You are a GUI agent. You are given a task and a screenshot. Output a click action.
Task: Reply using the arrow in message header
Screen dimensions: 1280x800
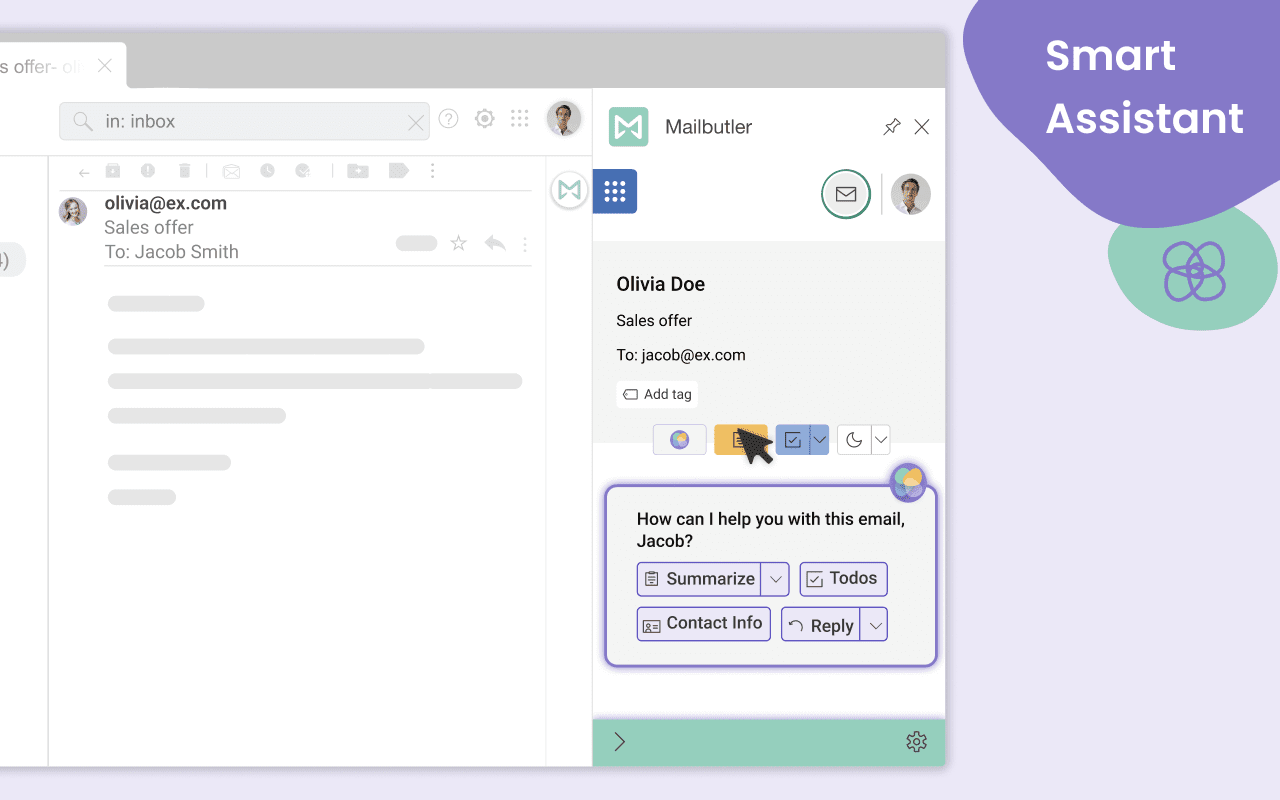click(x=495, y=243)
